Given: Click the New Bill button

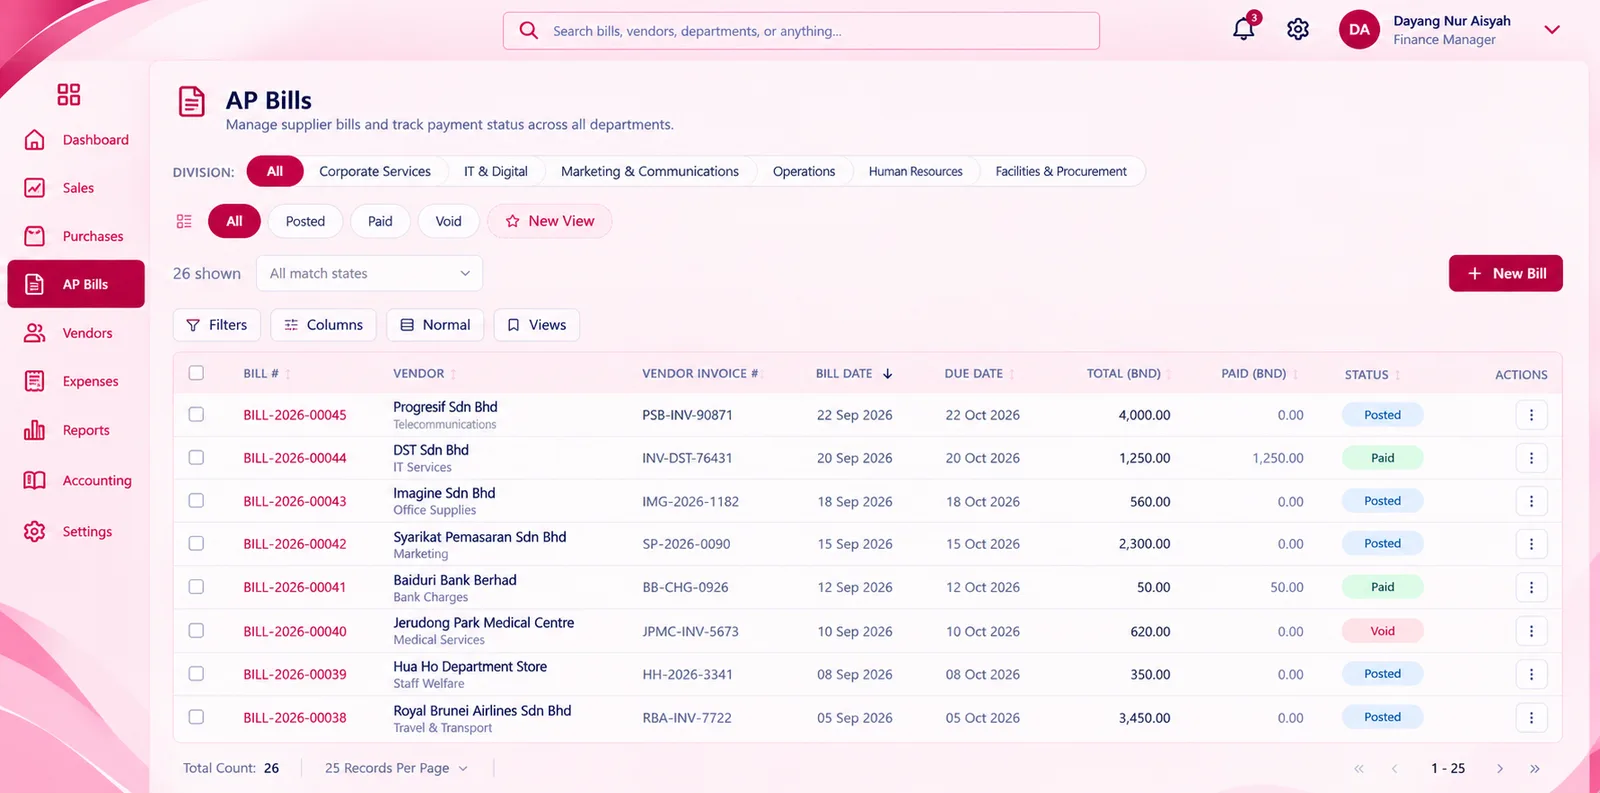Looking at the screenshot, I should 1505,273.
